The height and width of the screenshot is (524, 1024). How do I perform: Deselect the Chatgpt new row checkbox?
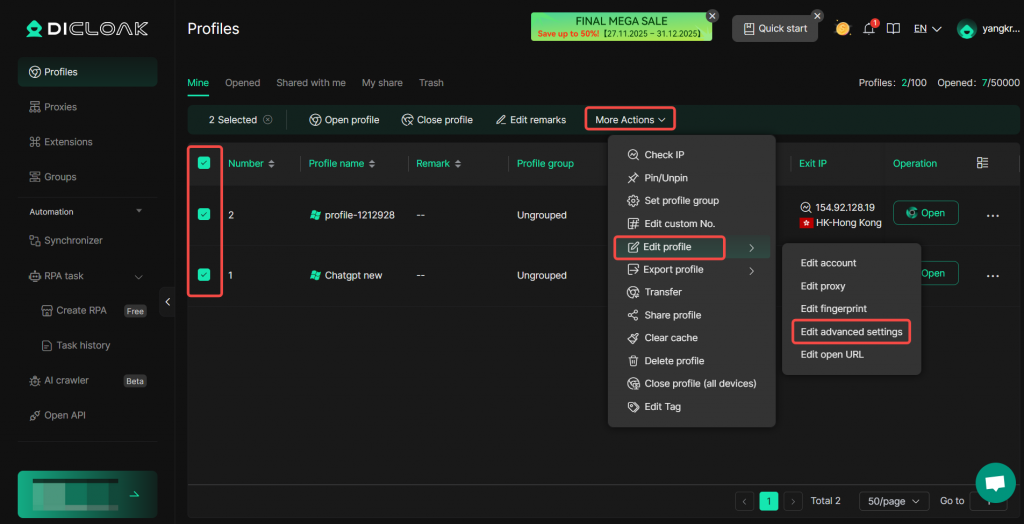[x=204, y=274]
